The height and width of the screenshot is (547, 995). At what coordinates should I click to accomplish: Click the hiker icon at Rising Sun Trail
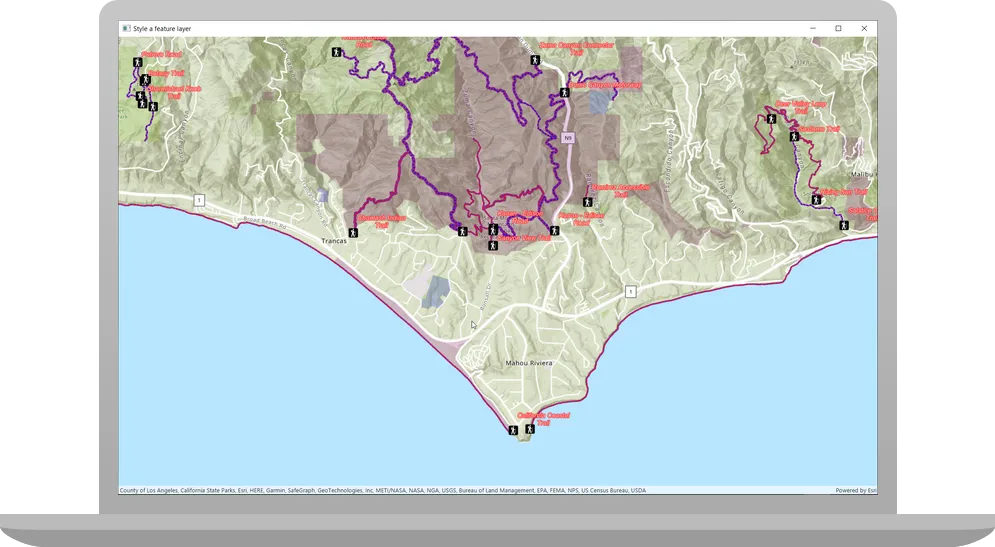[x=817, y=200]
